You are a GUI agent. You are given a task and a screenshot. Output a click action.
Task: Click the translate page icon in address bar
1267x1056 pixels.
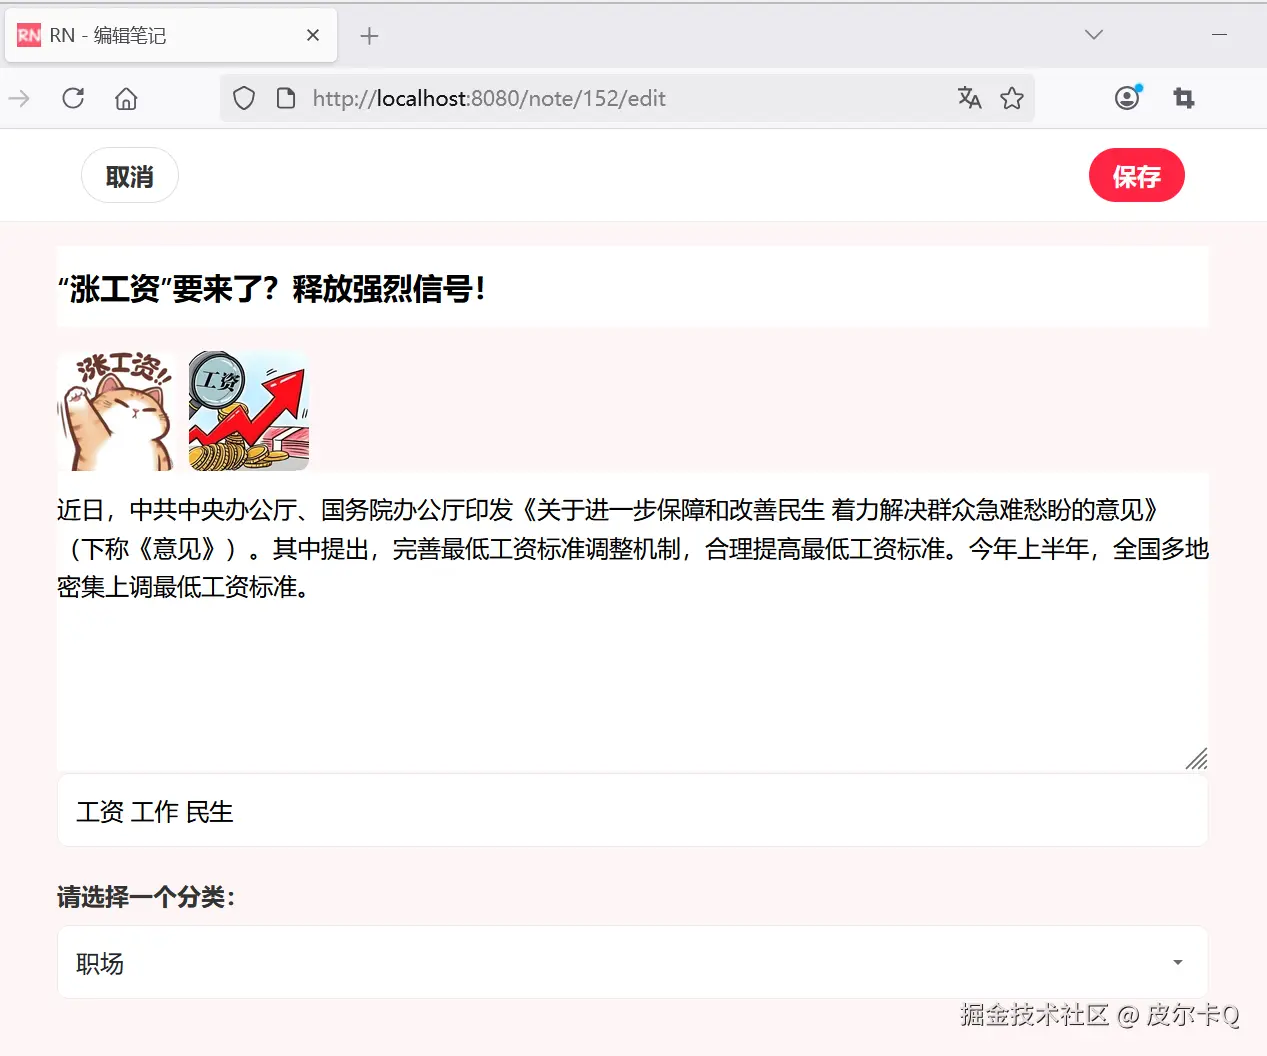click(968, 98)
